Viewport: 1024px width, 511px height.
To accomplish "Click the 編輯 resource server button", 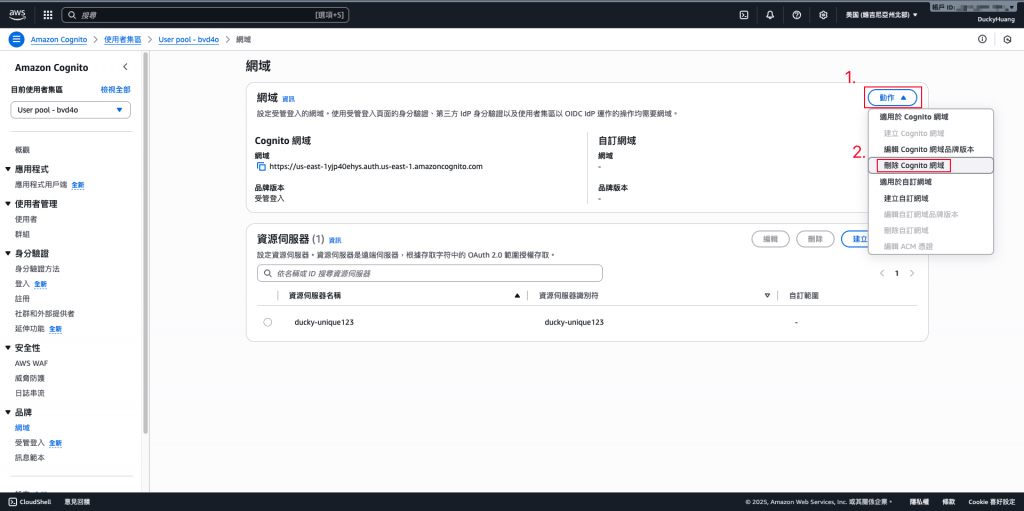I will (x=771, y=239).
